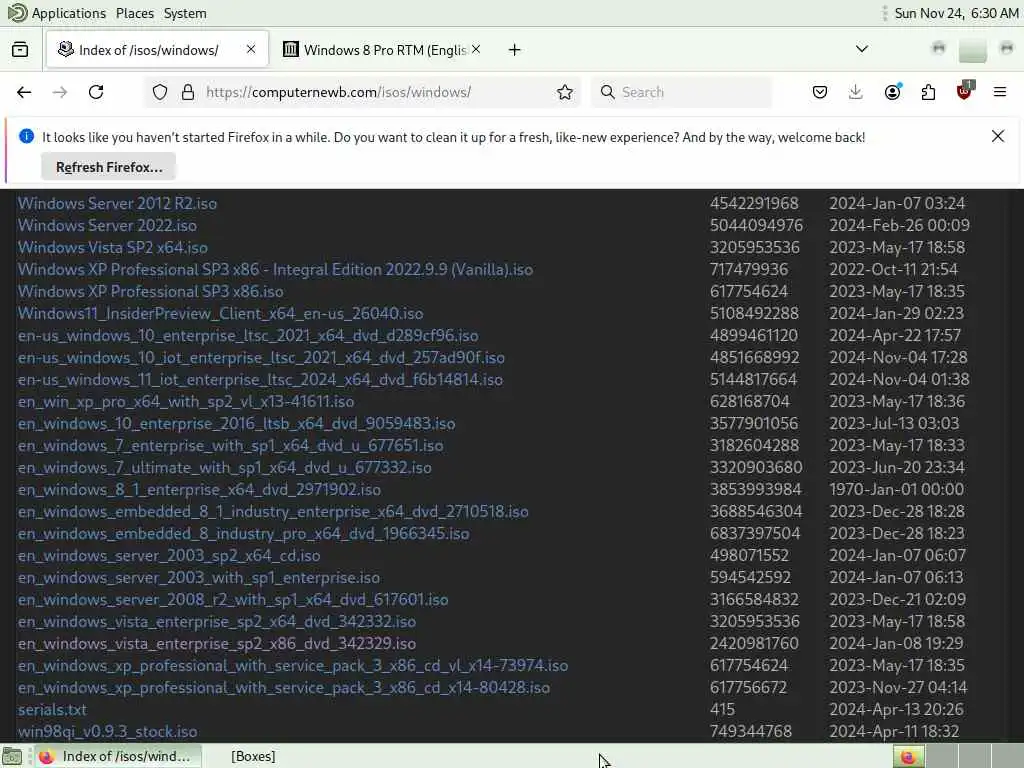The image size is (1024, 768).
Task: Switch to Index of /isos/windows/ tab
Action: 157,50
